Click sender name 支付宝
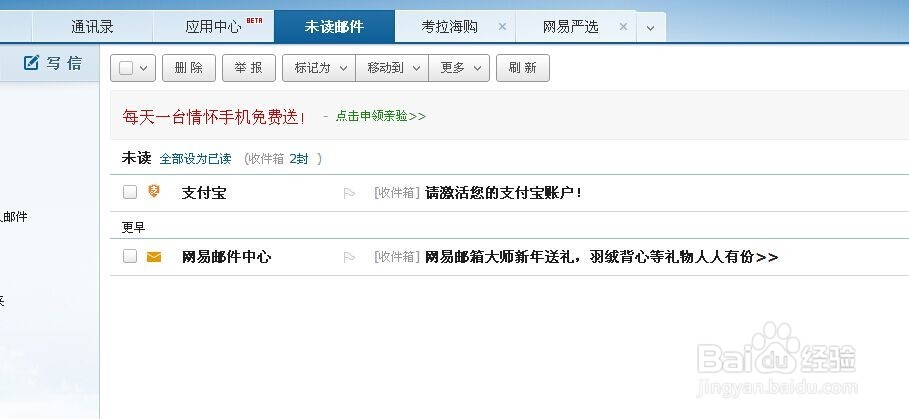The width and height of the screenshot is (909, 419). [203, 193]
